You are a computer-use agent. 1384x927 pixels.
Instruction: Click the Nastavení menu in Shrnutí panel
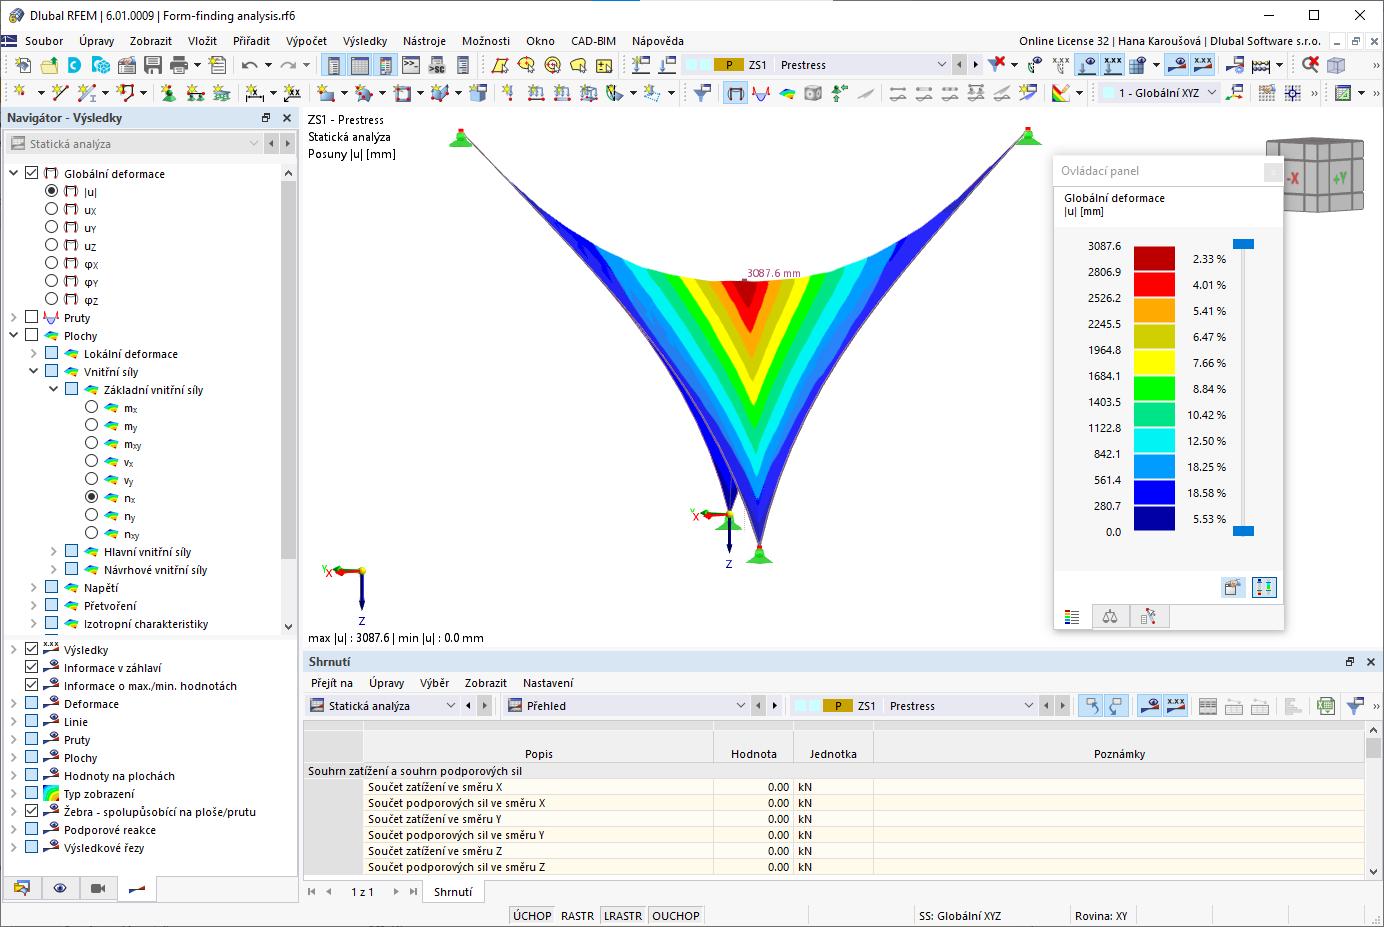coord(548,683)
